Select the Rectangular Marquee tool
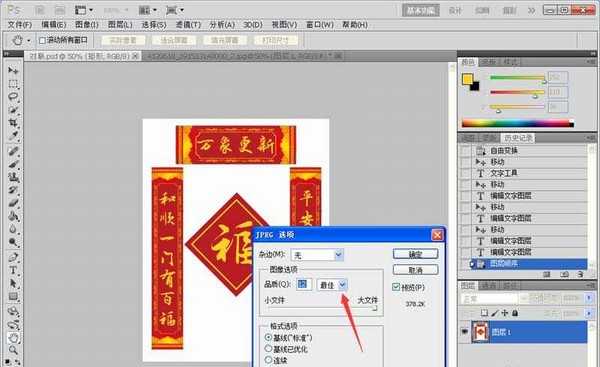The image size is (600, 367). (x=13, y=83)
